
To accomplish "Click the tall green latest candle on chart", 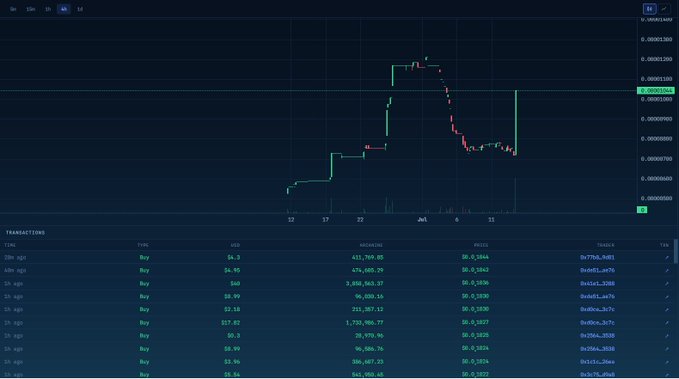I will click(x=516, y=122).
